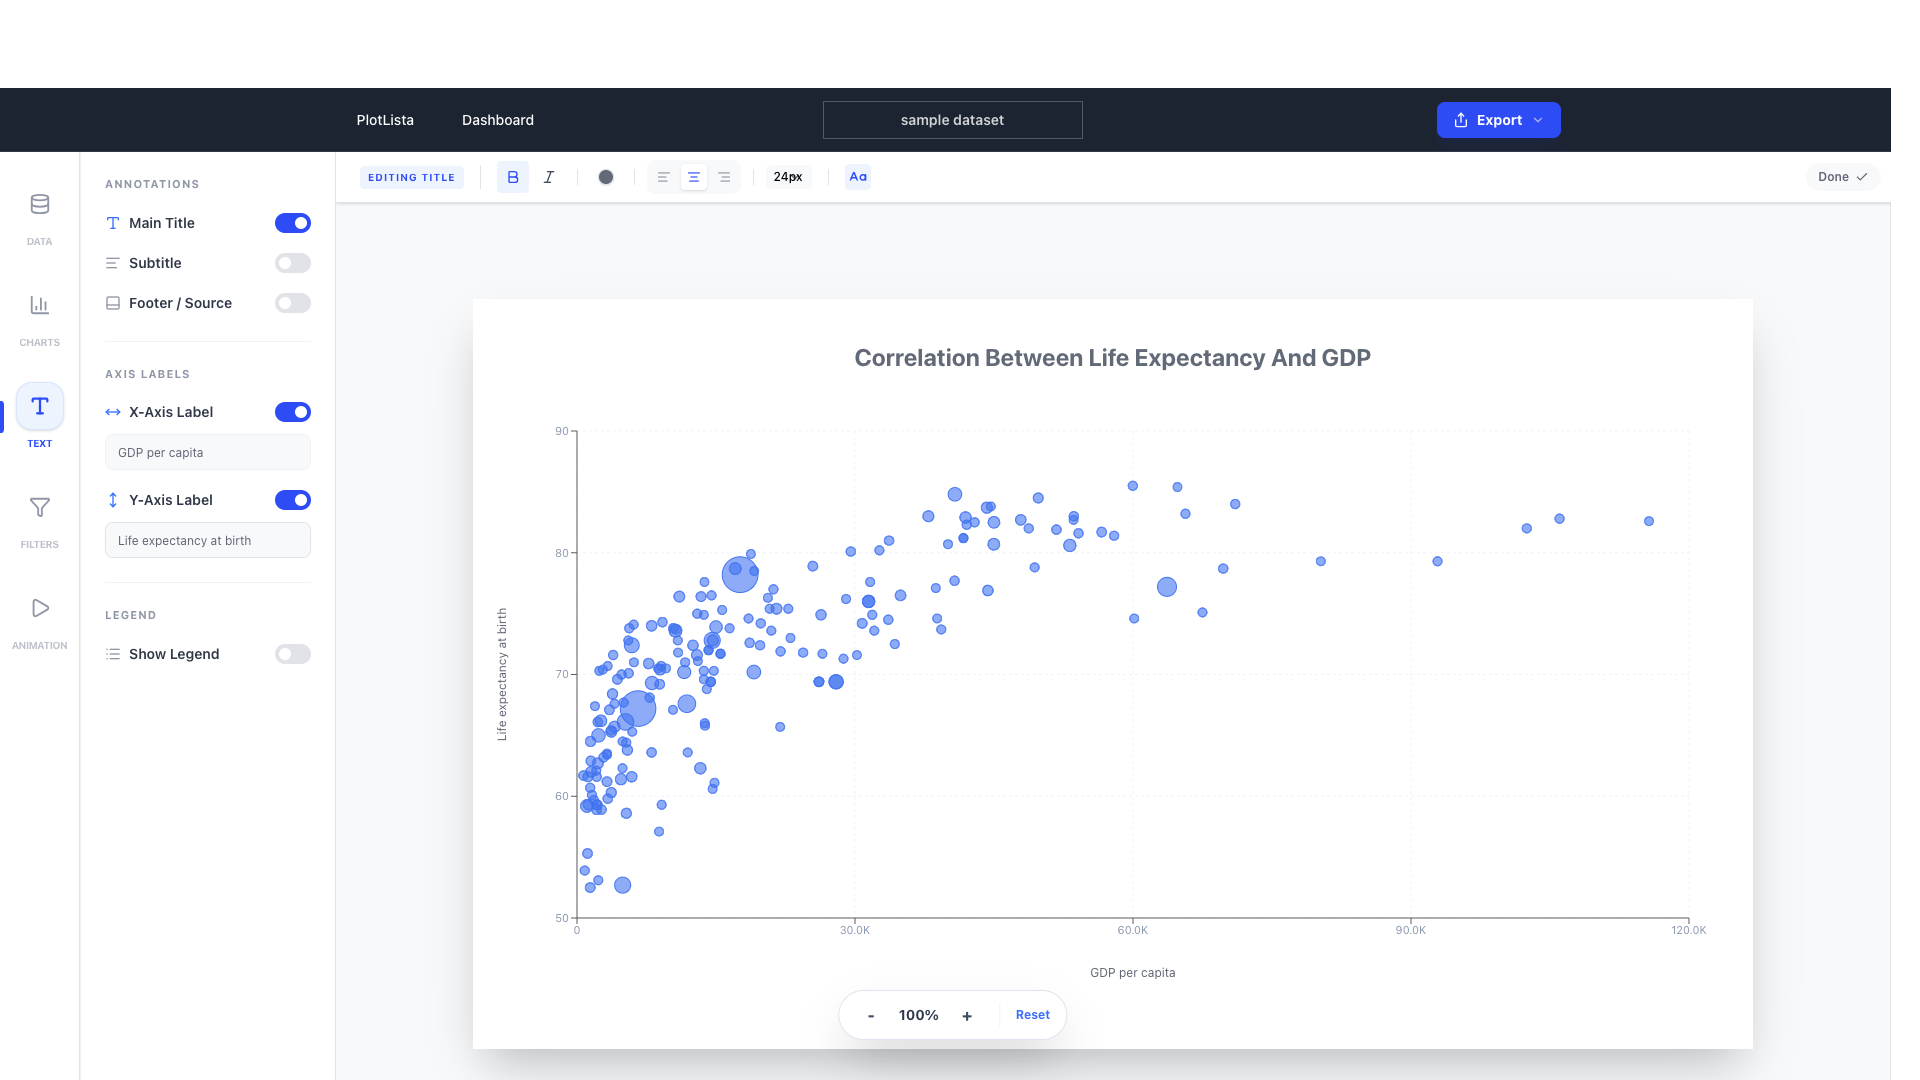This screenshot has width=1920, height=1080.
Task: Open the Aa text case selector
Action: click(x=857, y=176)
